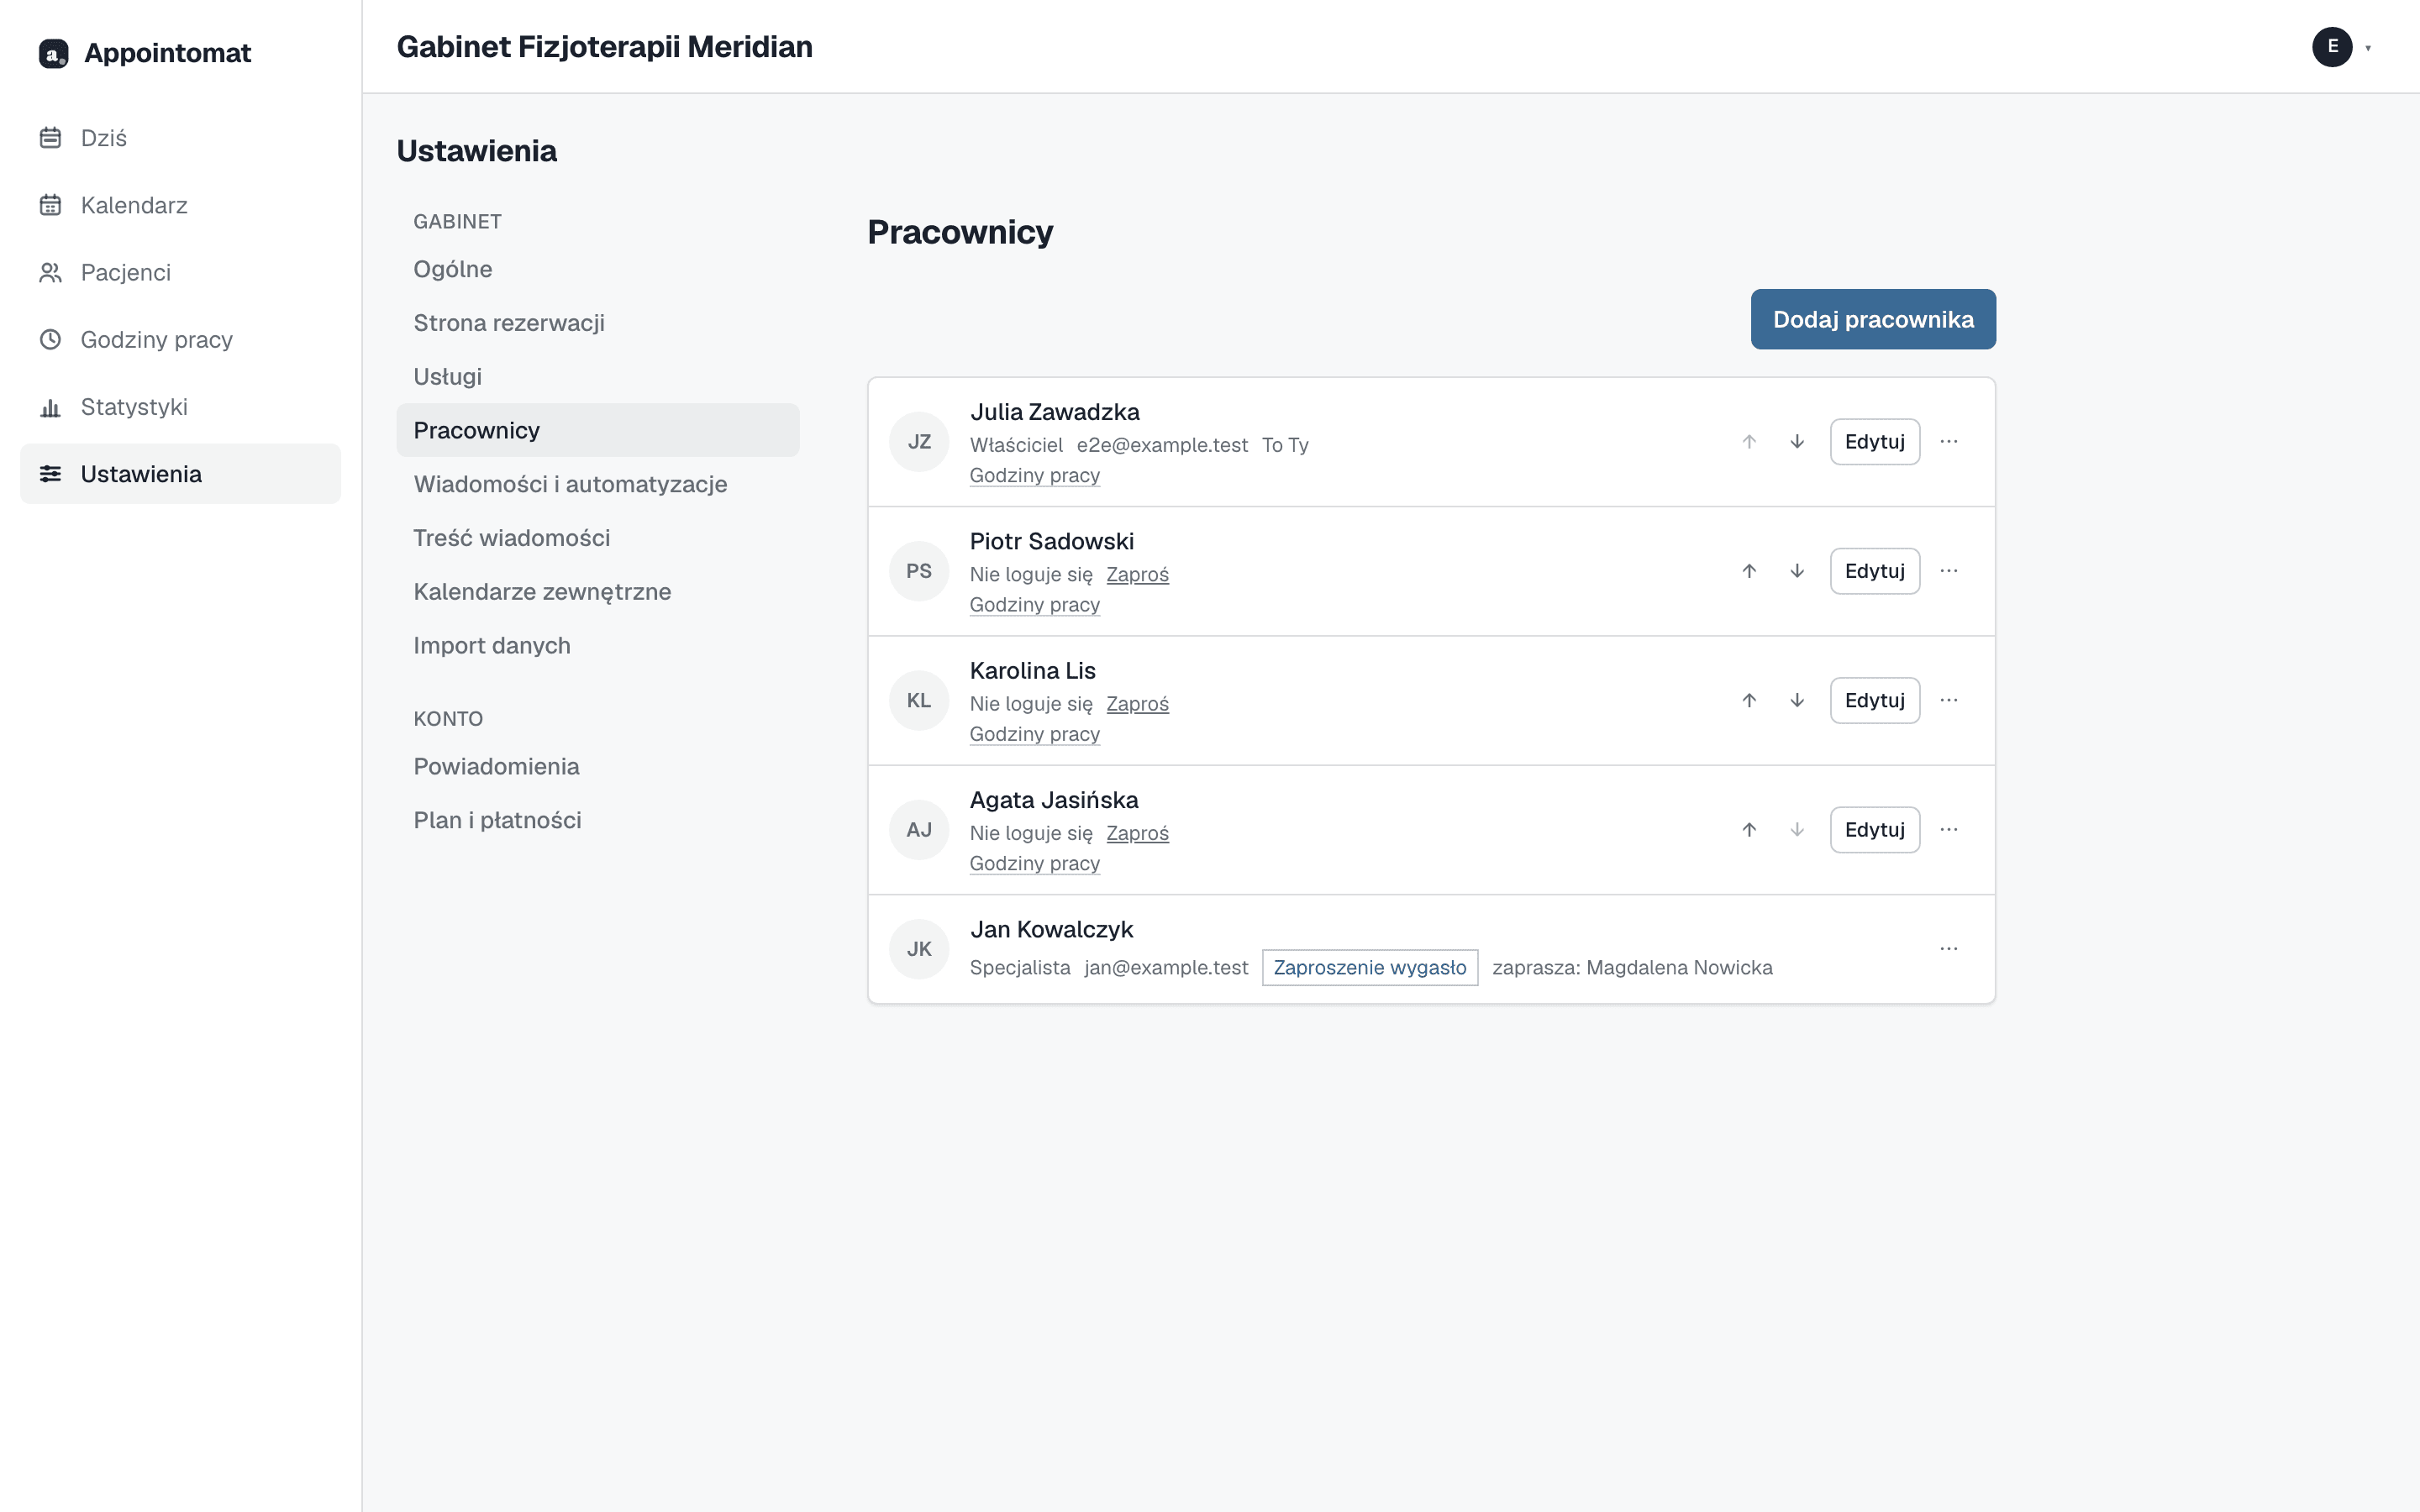Move Karolina Lis down with arrow
This screenshot has width=2420, height=1512.
1797,700
